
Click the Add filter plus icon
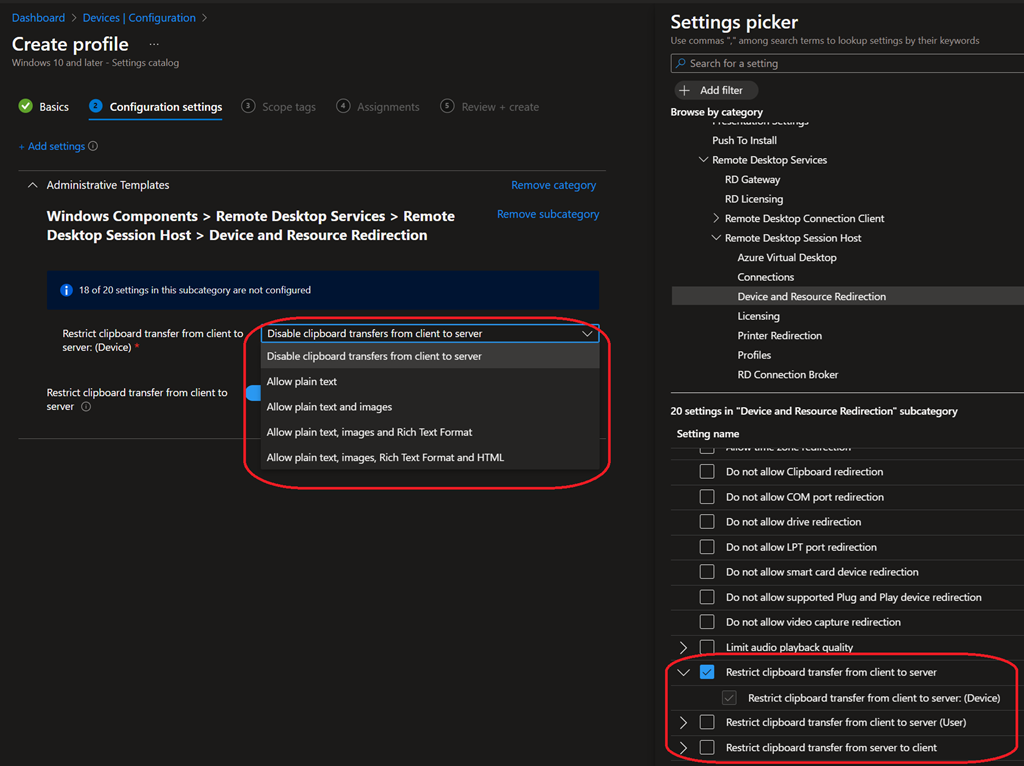(685, 90)
